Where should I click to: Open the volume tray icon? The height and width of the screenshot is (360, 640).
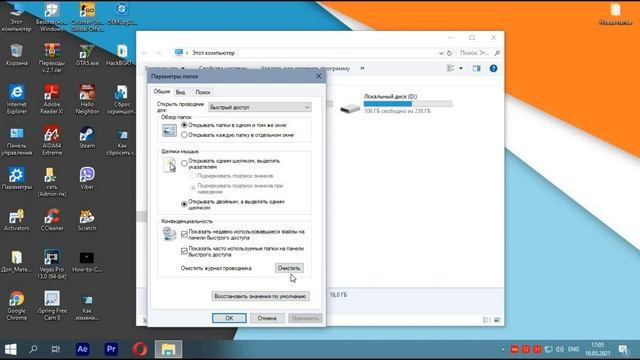[x=560, y=349]
